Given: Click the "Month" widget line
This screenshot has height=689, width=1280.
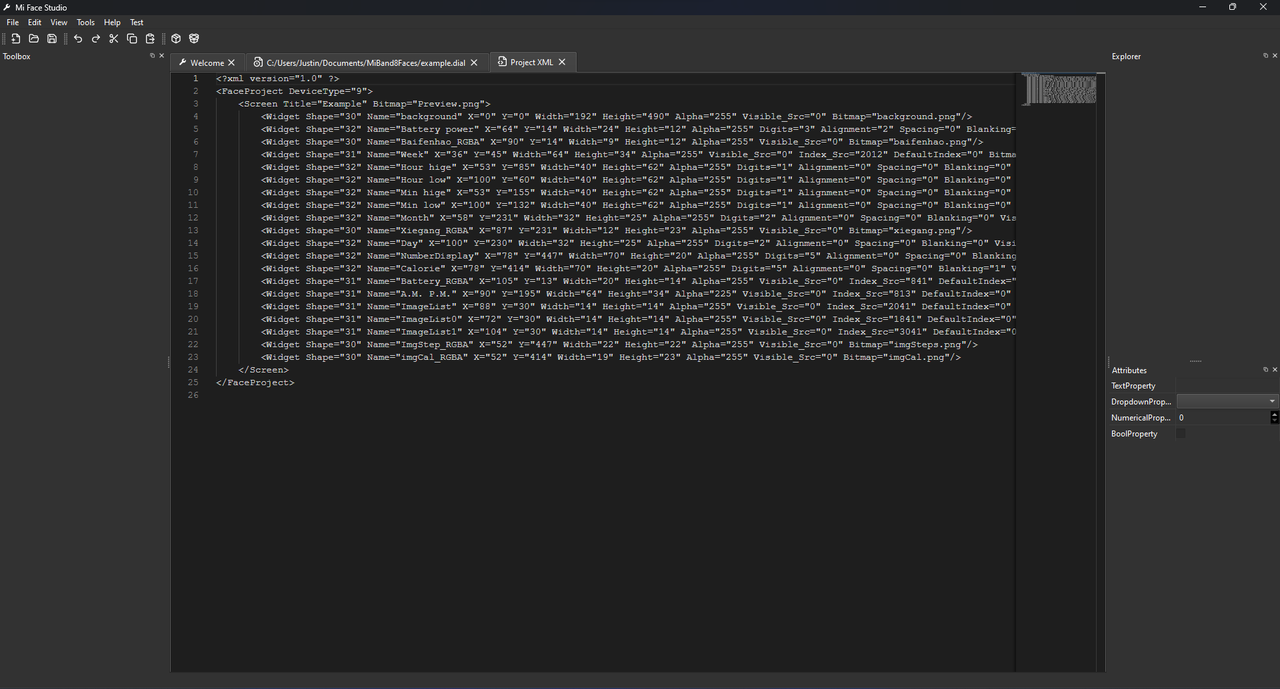Looking at the screenshot, I should pyautogui.click(x=638, y=218).
